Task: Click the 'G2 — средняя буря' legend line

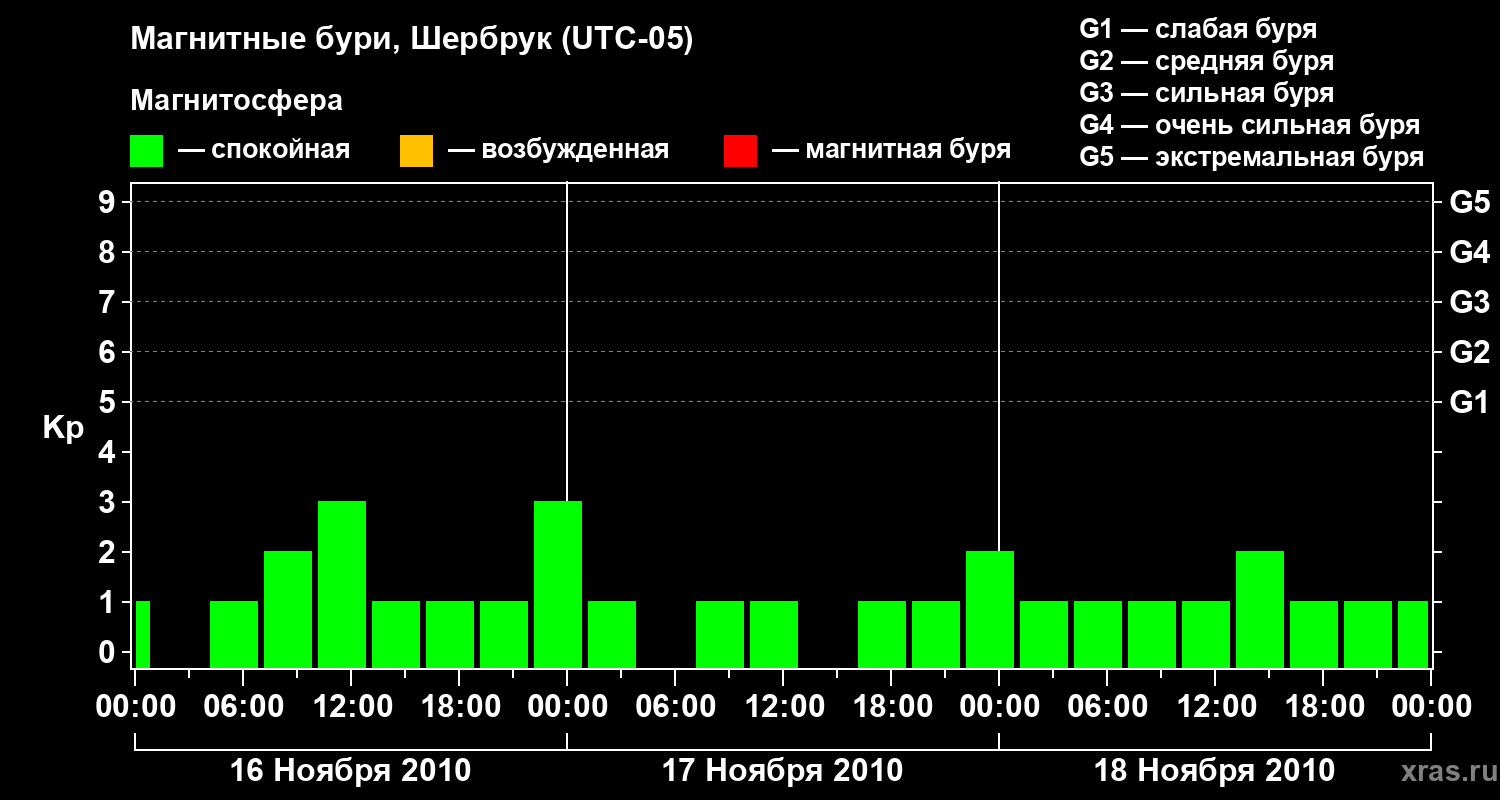Action: click(1206, 61)
